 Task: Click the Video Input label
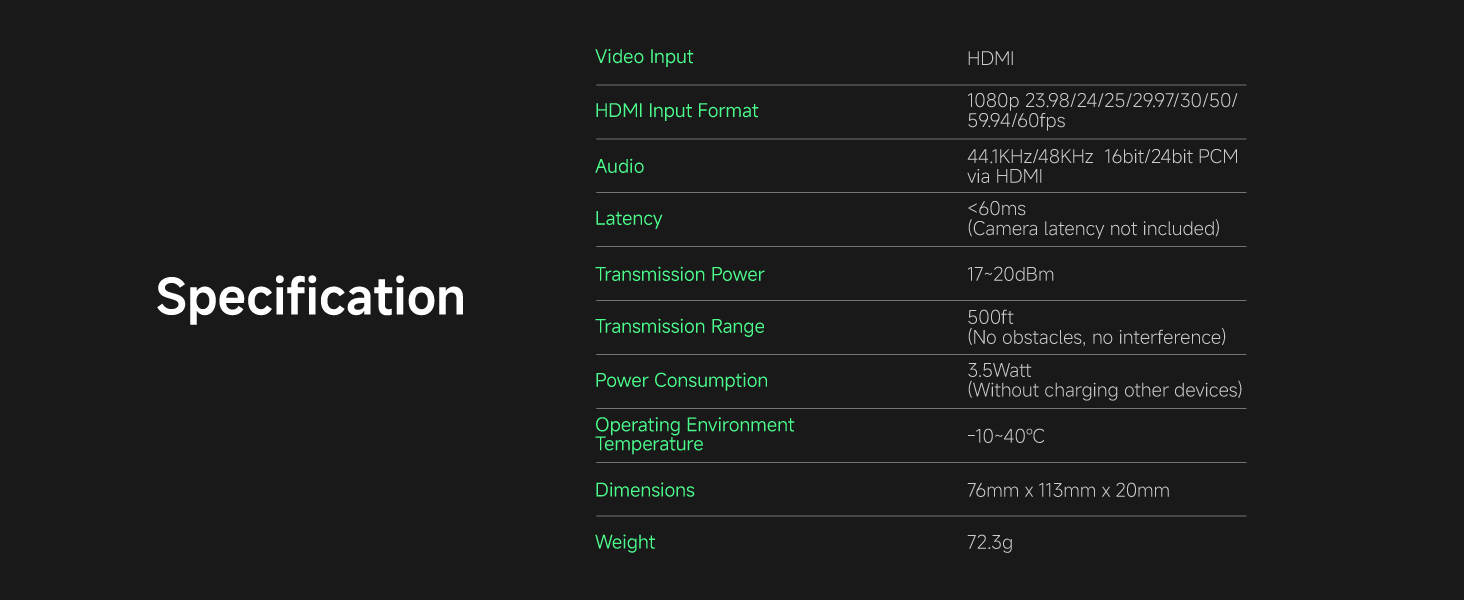(x=644, y=57)
